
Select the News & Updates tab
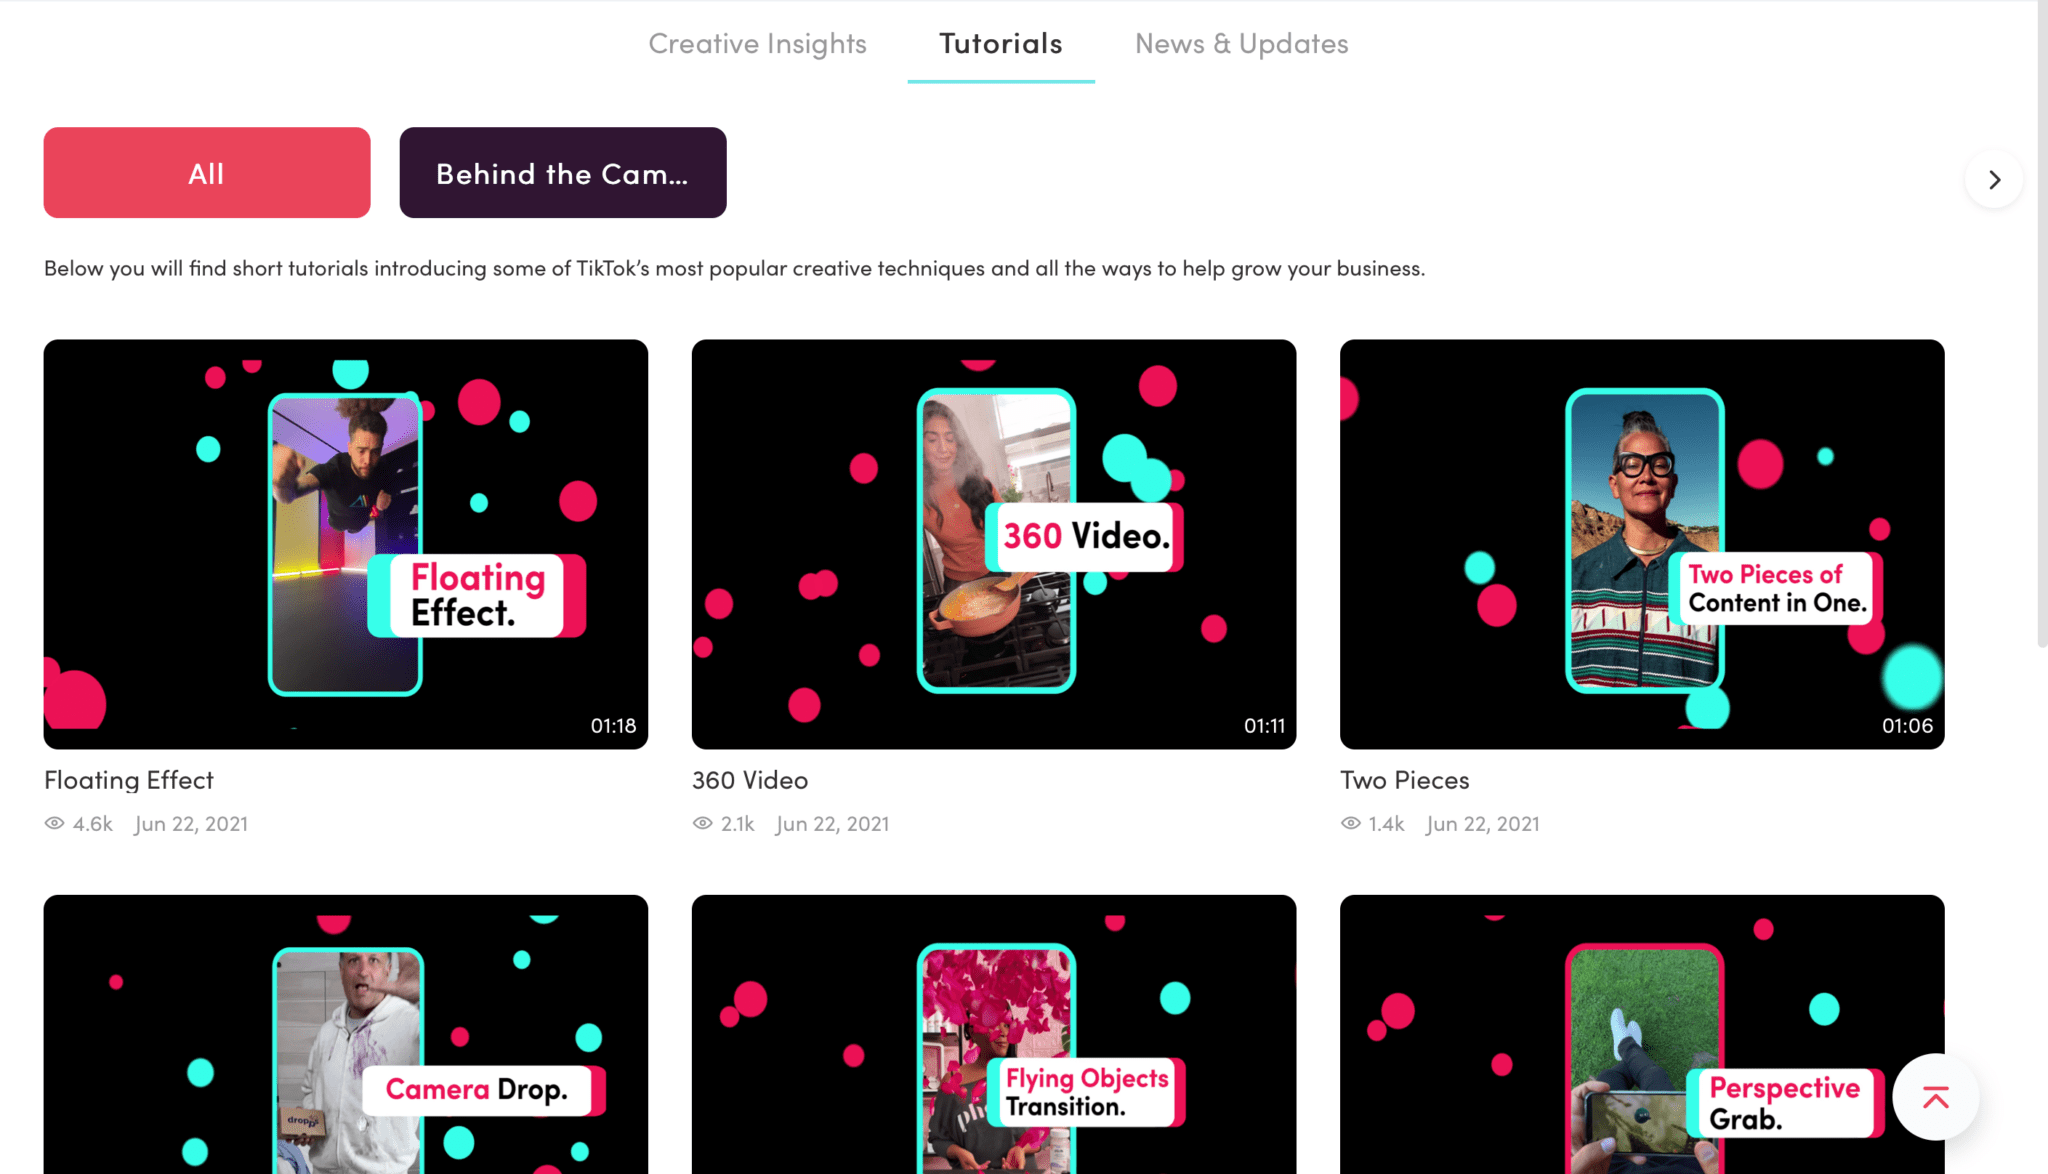(1242, 41)
